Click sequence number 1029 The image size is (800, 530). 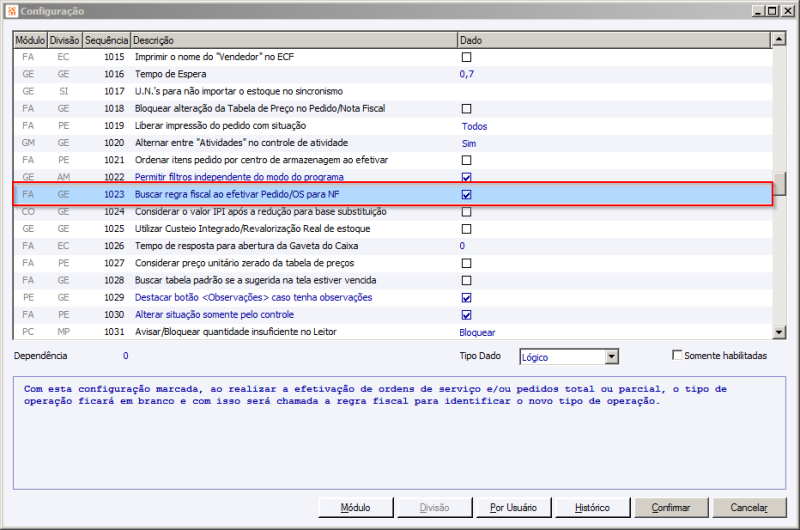[x=114, y=297]
